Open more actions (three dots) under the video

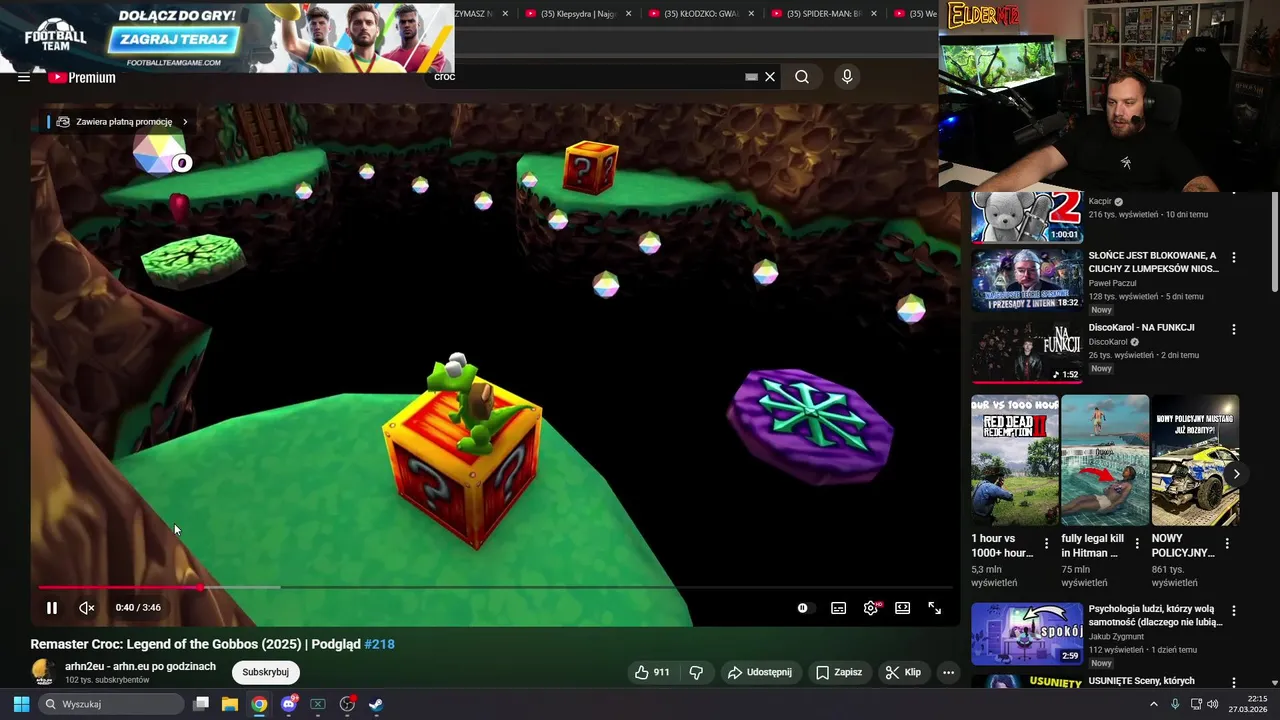[x=949, y=672]
